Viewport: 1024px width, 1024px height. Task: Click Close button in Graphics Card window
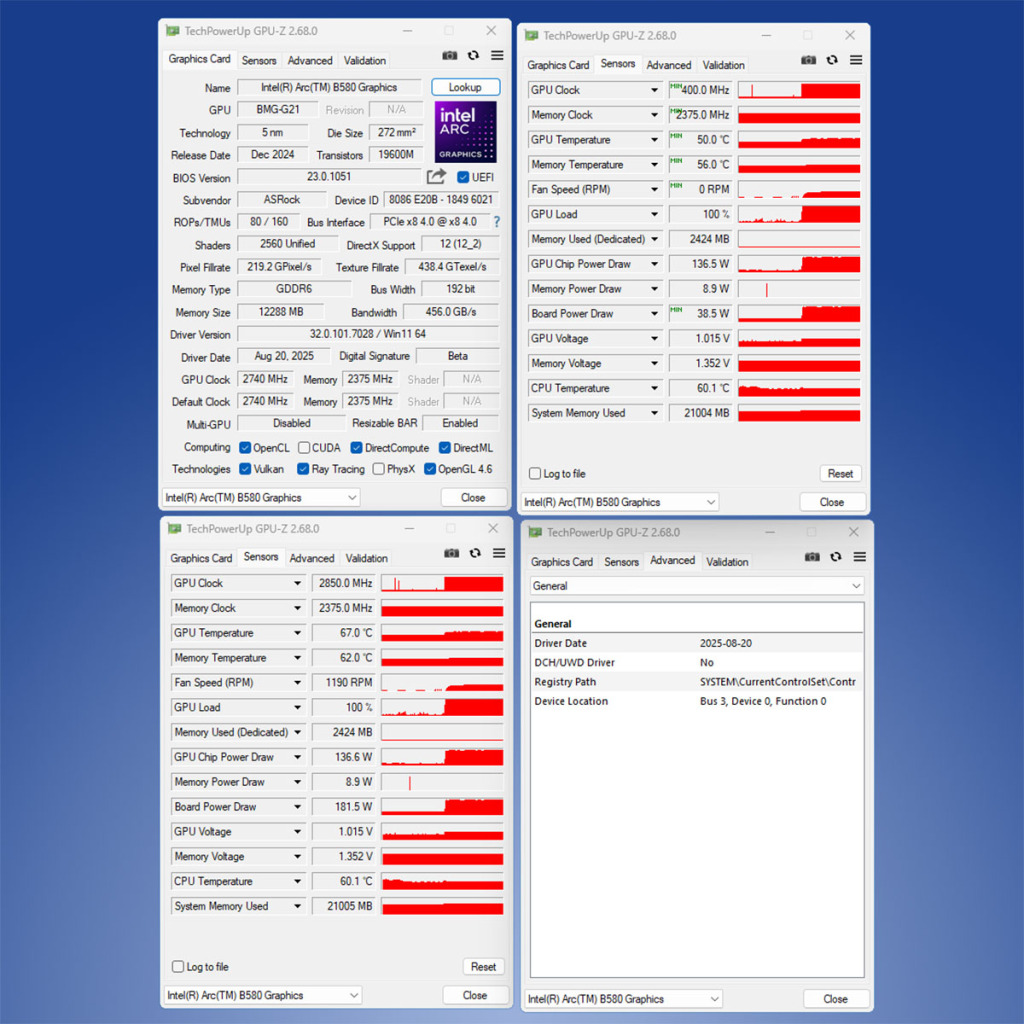pos(473,498)
